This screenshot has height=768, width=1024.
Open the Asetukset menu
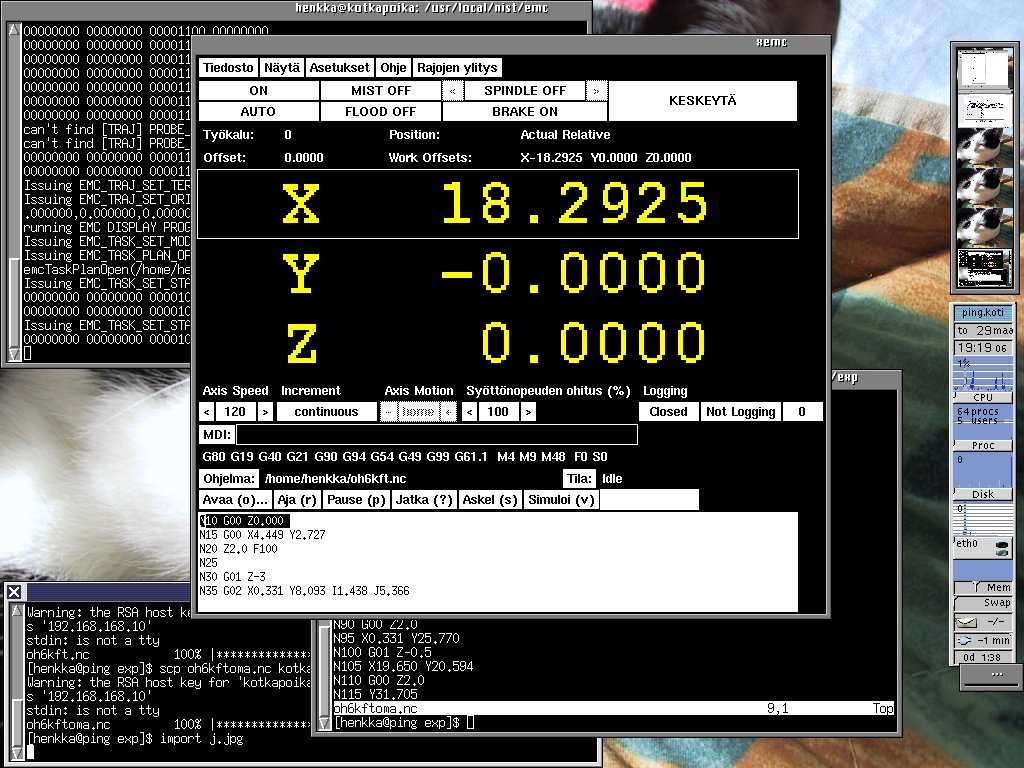[339, 68]
